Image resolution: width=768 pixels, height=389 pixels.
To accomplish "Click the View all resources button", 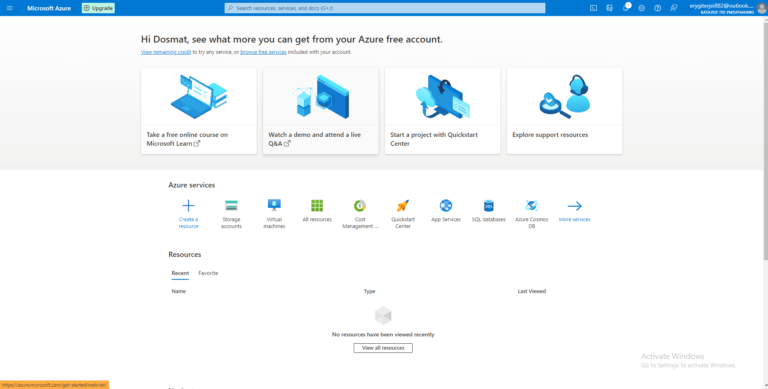I will (x=383, y=348).
